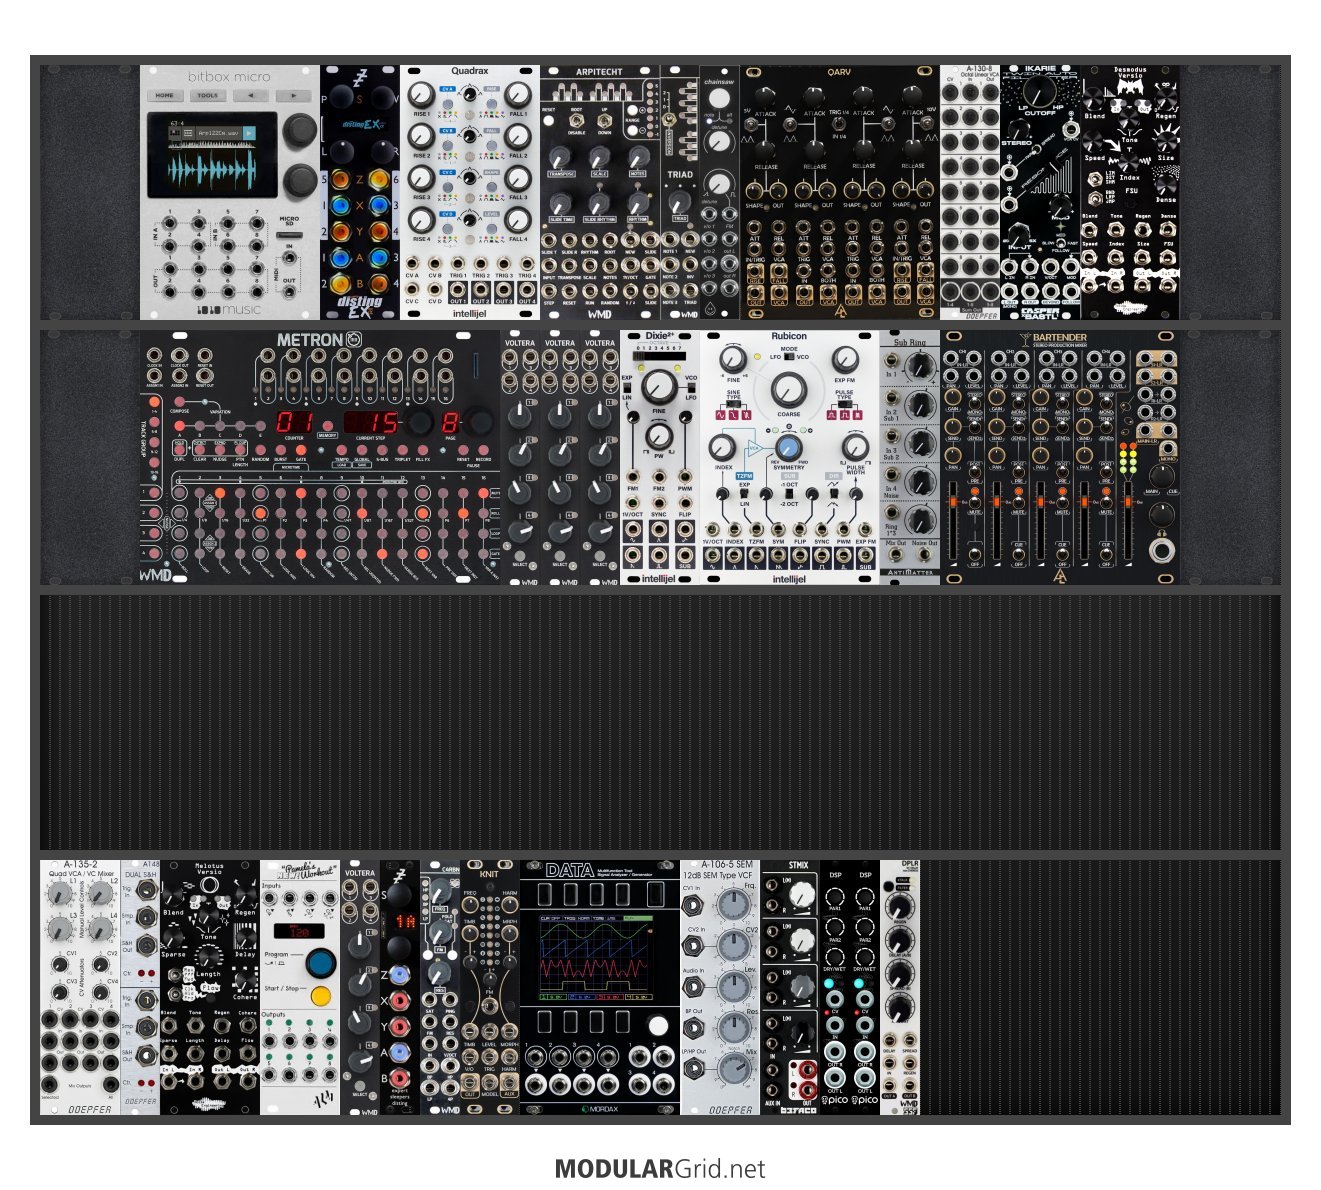Click the TRANSPOSE knob on Arpitecht

click(561, 158)
